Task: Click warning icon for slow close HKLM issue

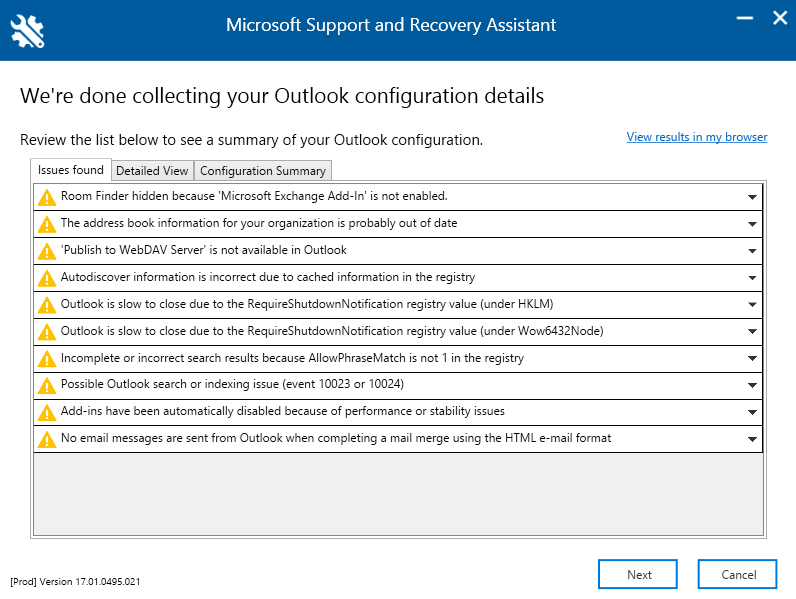Action: coord(47,305)
